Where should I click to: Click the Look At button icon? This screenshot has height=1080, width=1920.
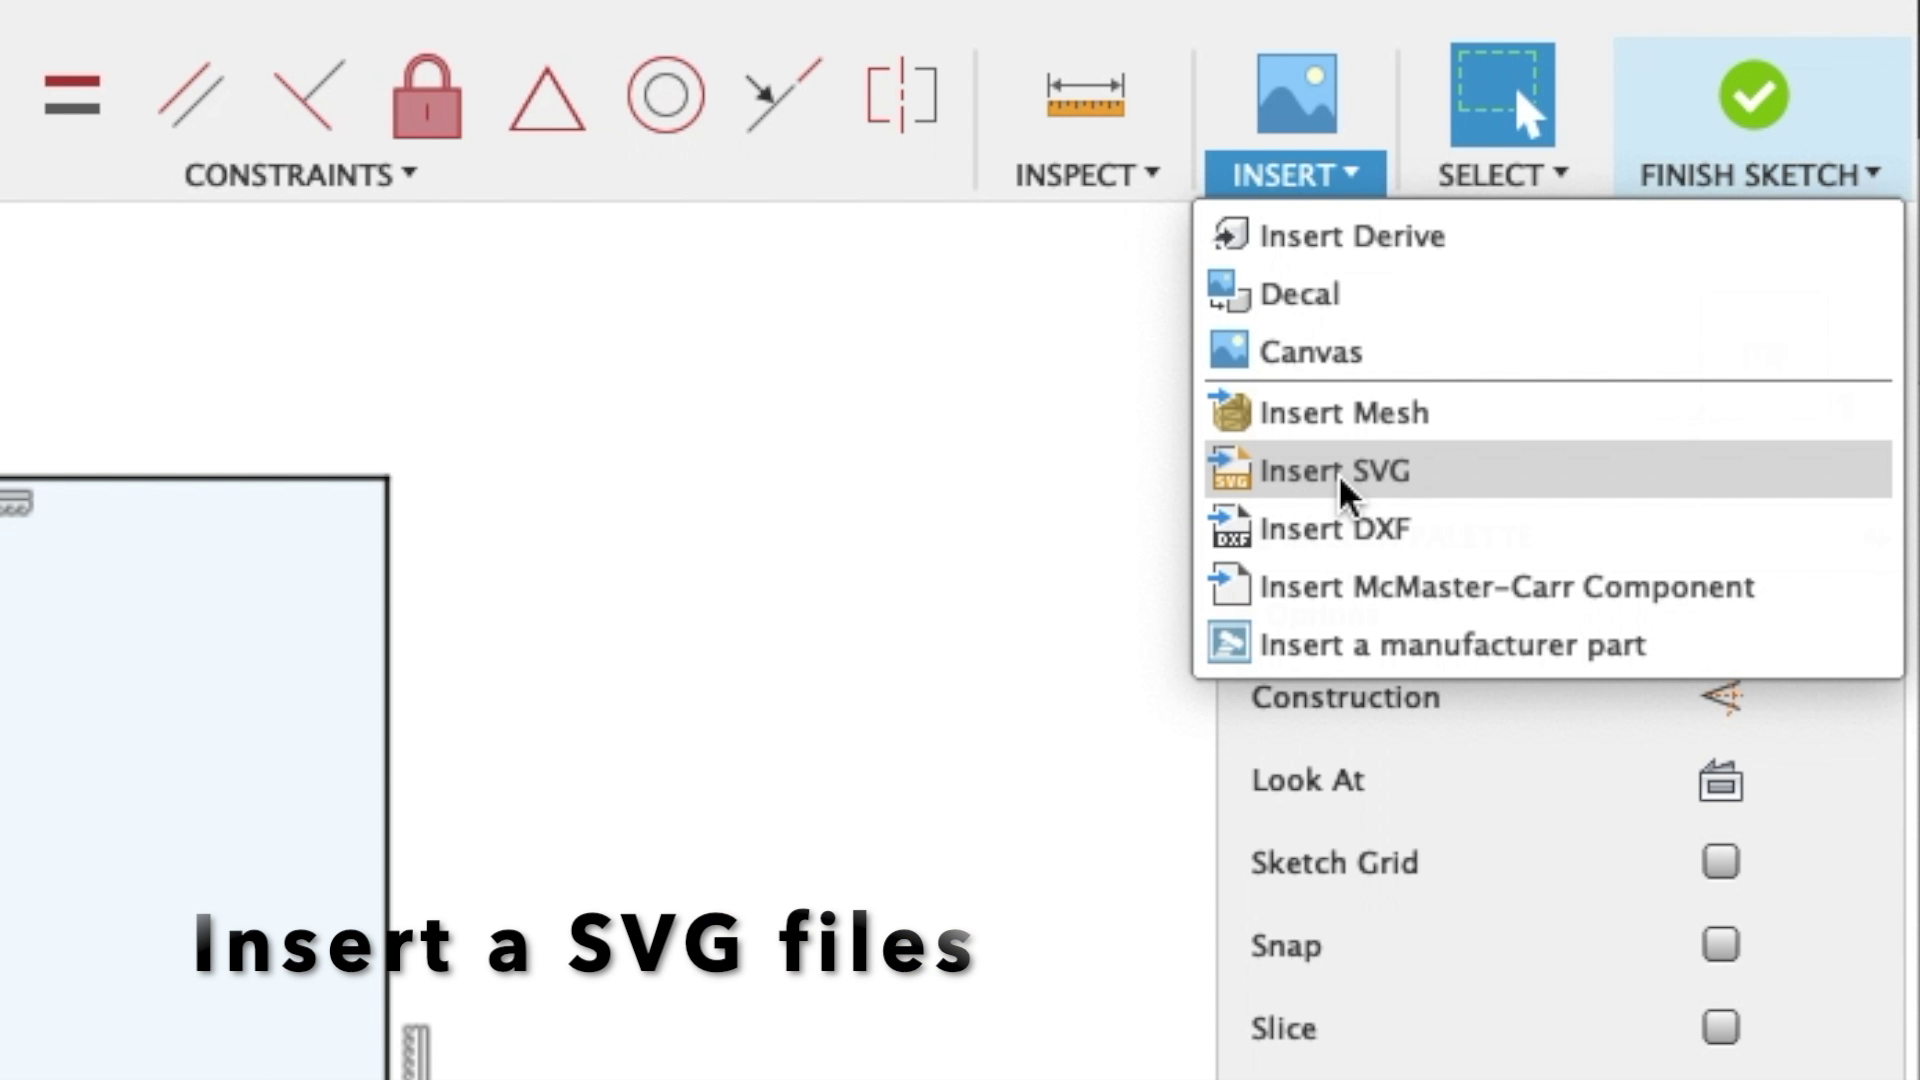coord(1720,781)
